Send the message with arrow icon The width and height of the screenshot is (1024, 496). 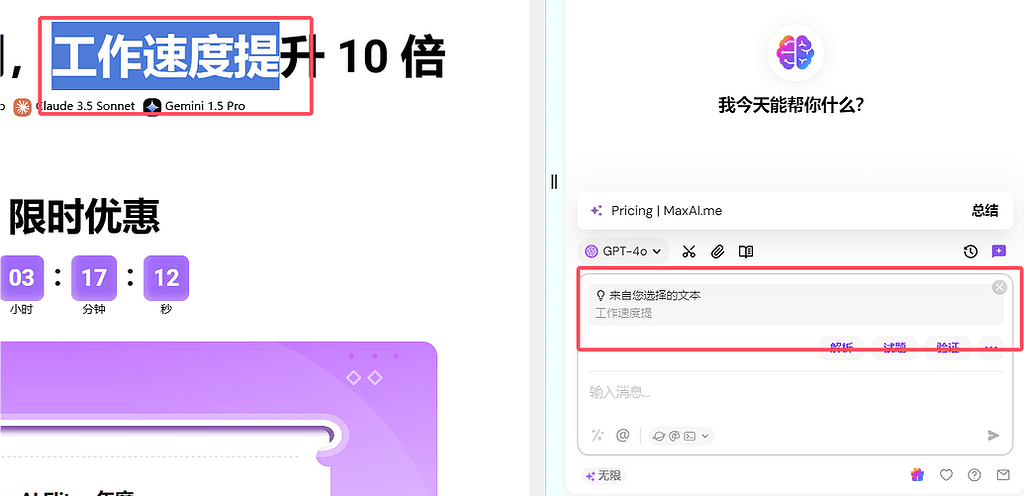pos(993,436)
